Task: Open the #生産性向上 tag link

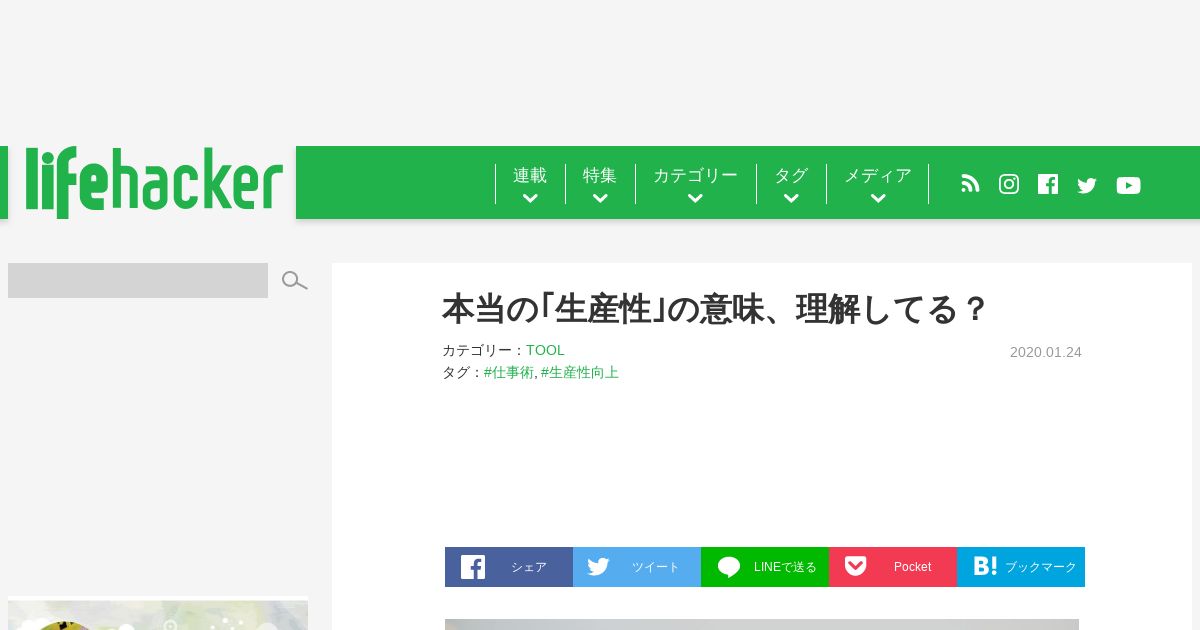Action: 580,372
